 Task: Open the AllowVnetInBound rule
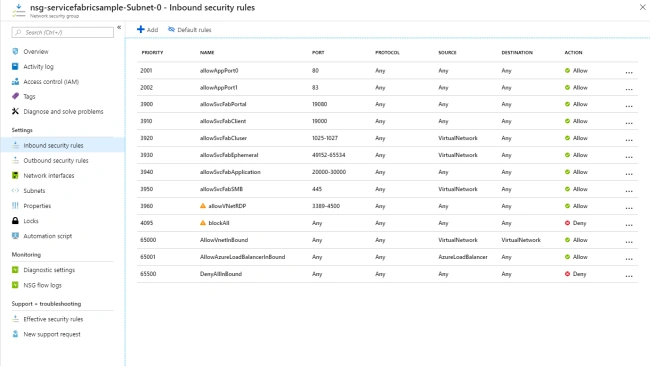[x=224, y=240]
